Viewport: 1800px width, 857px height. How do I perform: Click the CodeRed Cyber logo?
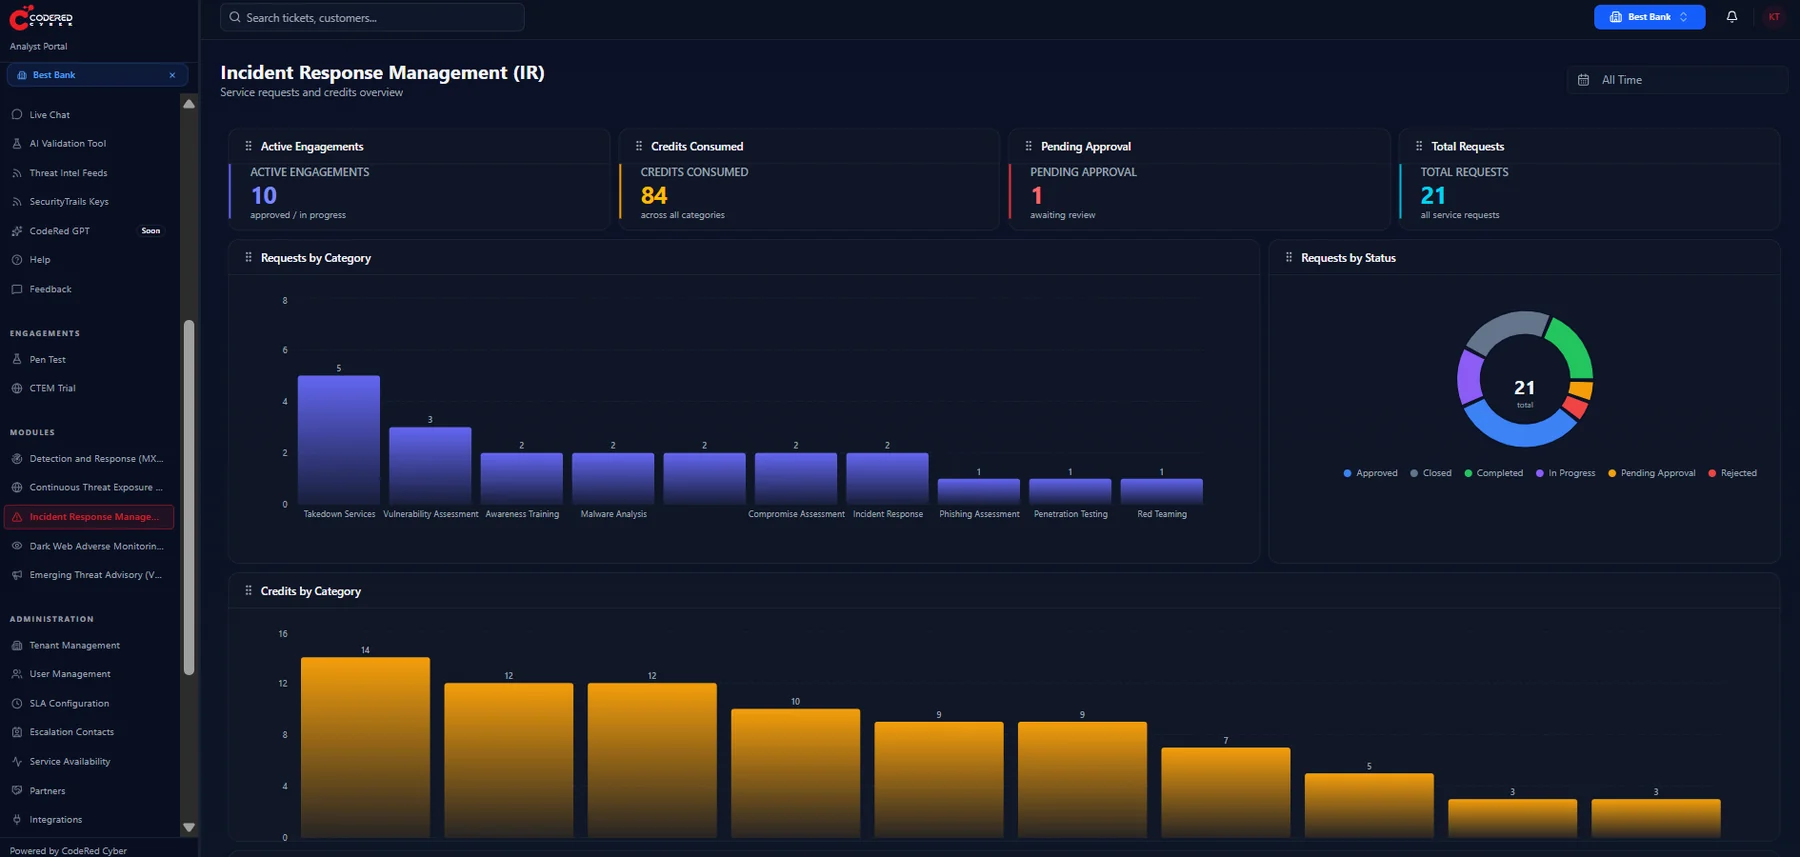coord(40,17)
